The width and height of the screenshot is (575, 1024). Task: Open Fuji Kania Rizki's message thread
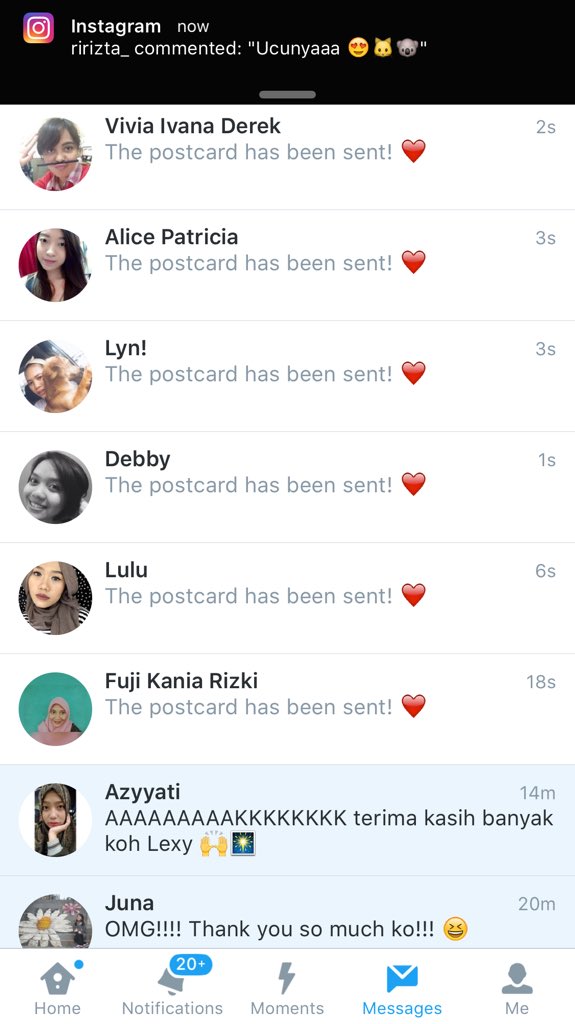288,709
